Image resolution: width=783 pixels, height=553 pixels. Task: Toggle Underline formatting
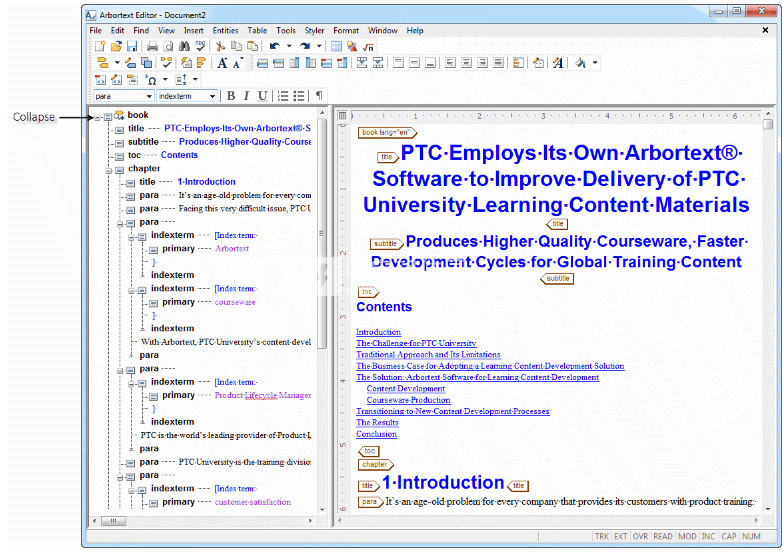262,96
